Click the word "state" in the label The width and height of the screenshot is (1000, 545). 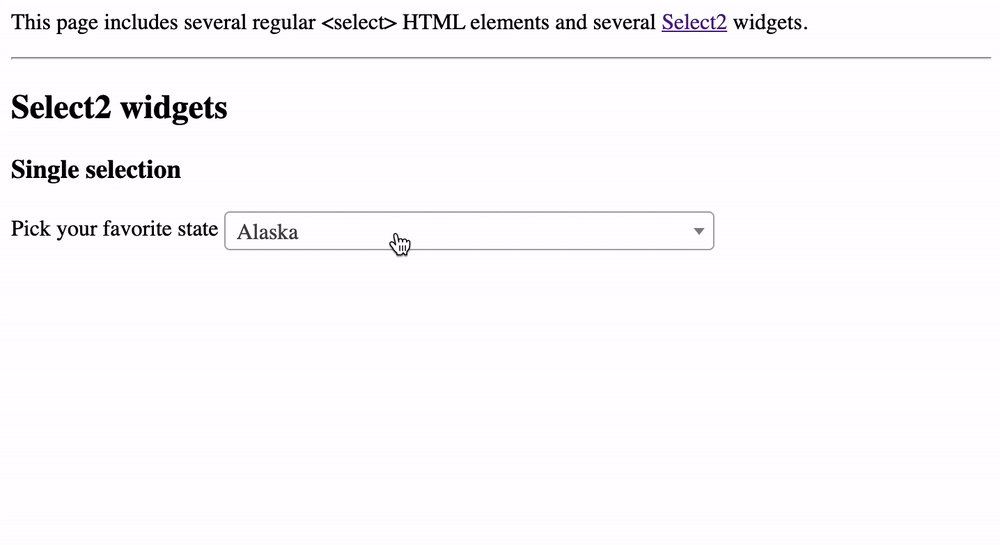pyautogui.click(x=196, y=229)
